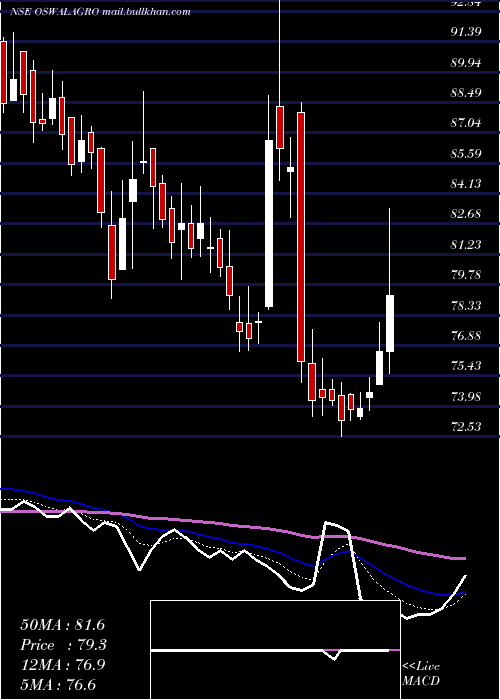Click the 12MA : 76.9 value
The width and height of the screenshot is (500, 700).
(62, 665)
